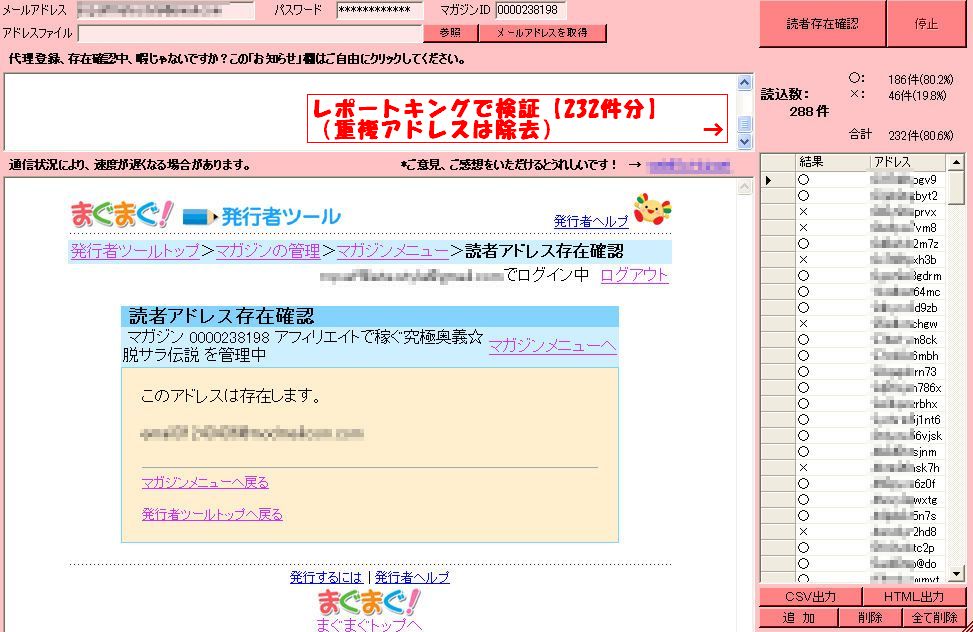Click the レポートキング red banner
The height and width of the screenshot is (632, 973).
(x=517, y=119)
